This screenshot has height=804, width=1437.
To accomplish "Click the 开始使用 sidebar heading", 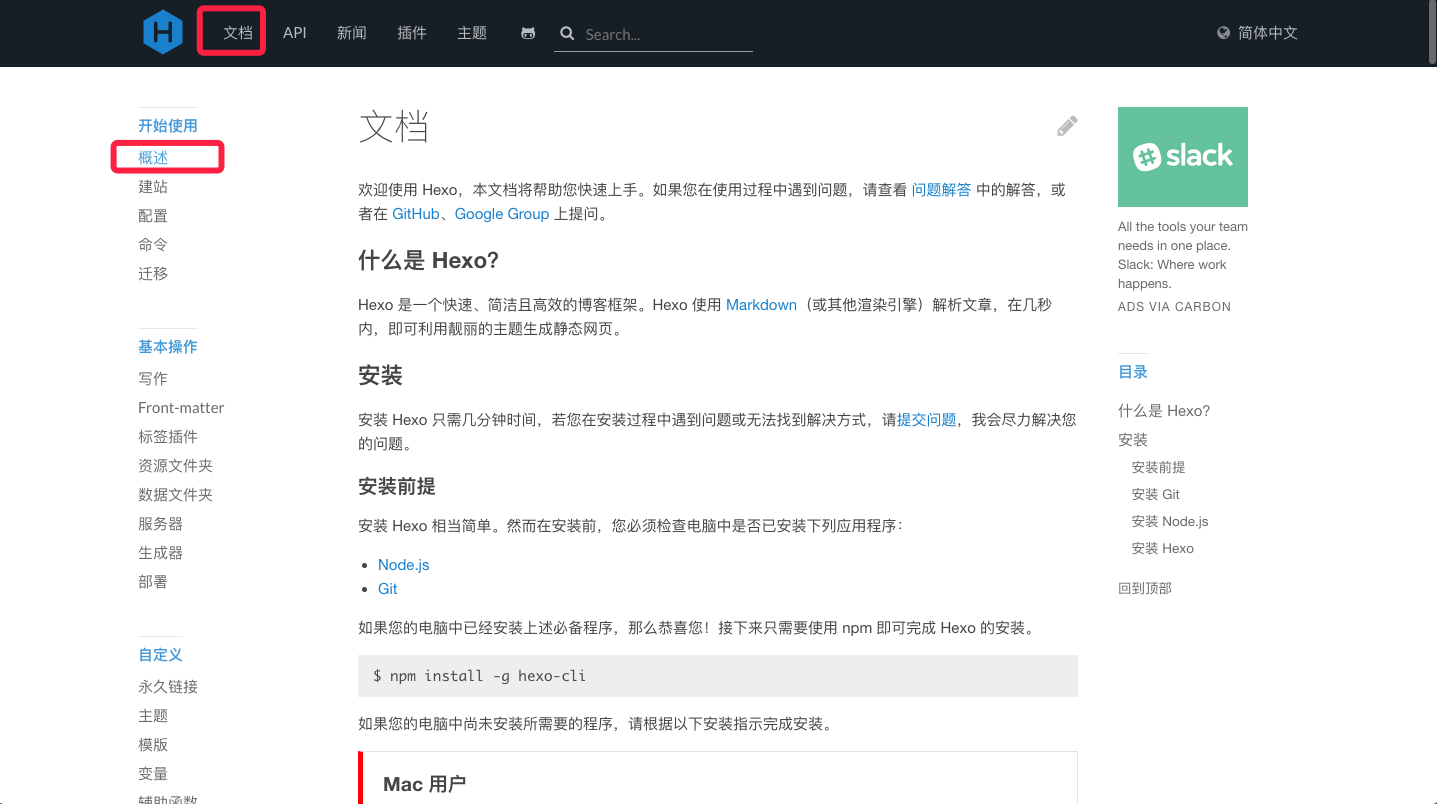I will pyautogui.click(x=168, y=125).
